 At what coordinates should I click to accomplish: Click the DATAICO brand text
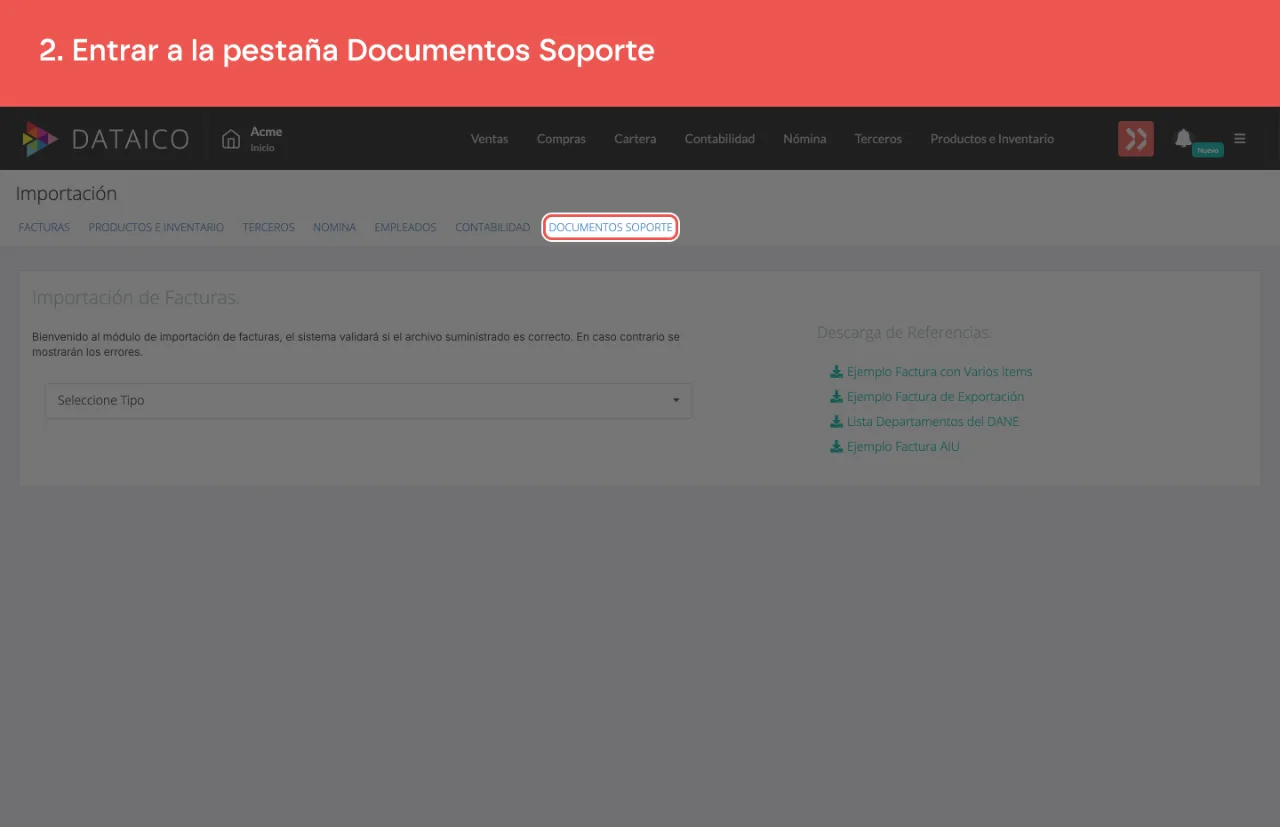coord(130,139)
